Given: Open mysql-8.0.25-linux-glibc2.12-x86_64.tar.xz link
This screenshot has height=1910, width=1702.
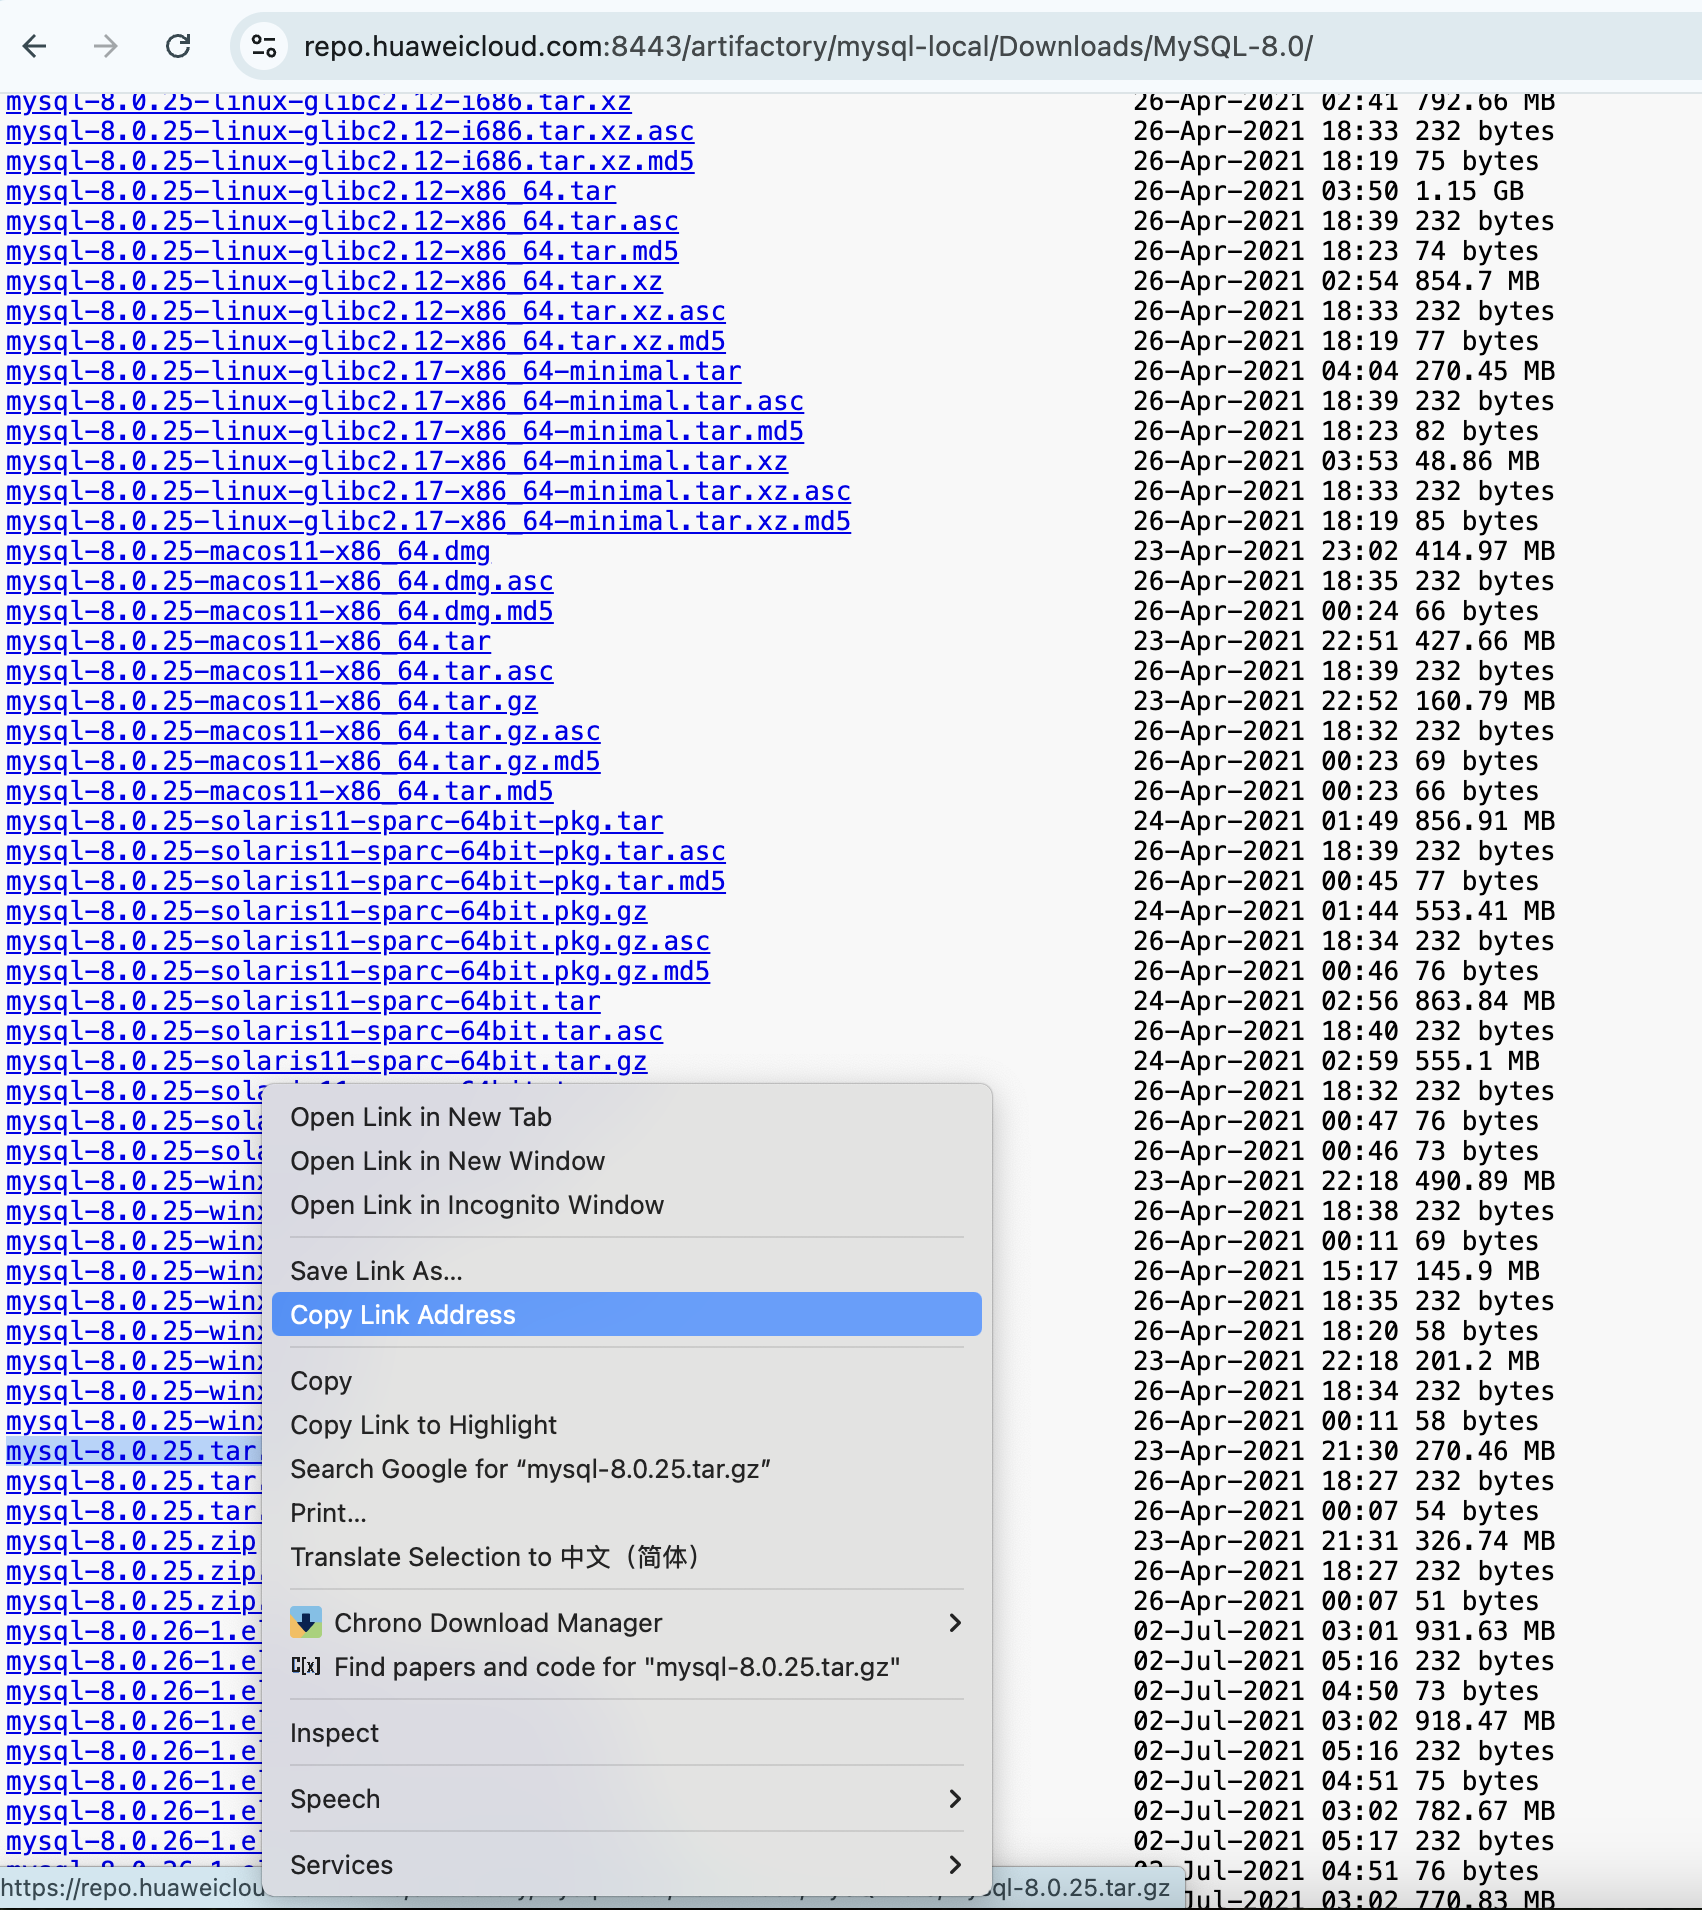Looking at the screenshot, I should pos(334,281).
